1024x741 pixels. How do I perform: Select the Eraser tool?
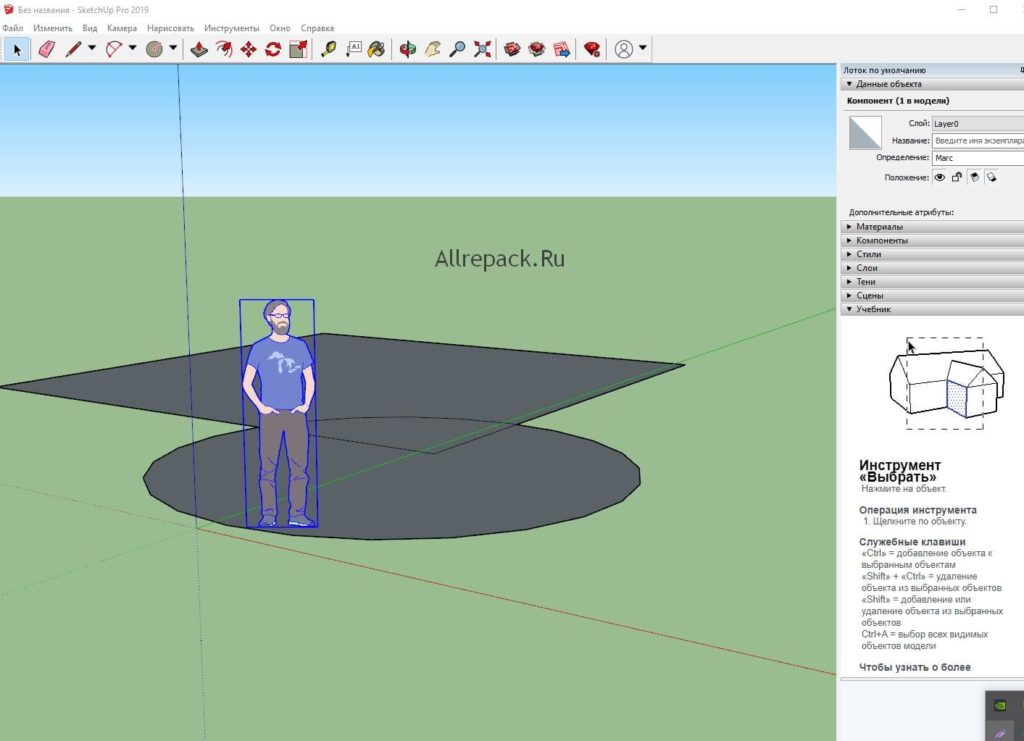pos(46,49)
